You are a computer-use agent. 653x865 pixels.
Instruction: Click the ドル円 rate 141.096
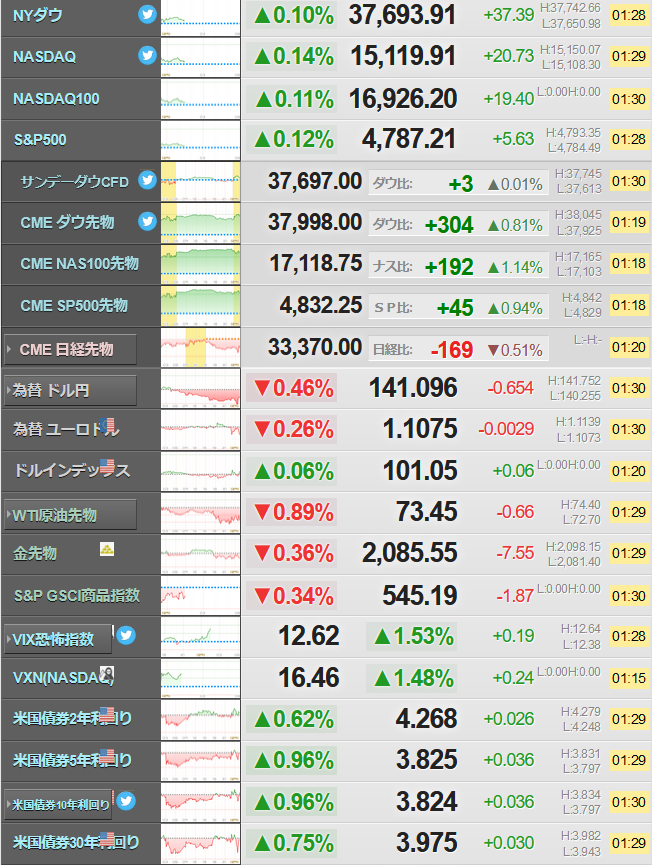tap(413, 388)
